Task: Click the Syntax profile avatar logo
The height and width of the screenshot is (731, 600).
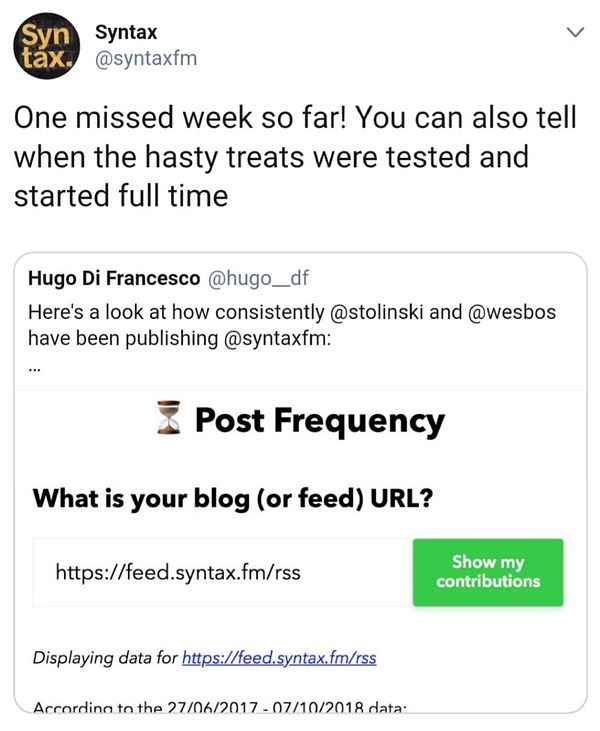Action: coord(44,46)
